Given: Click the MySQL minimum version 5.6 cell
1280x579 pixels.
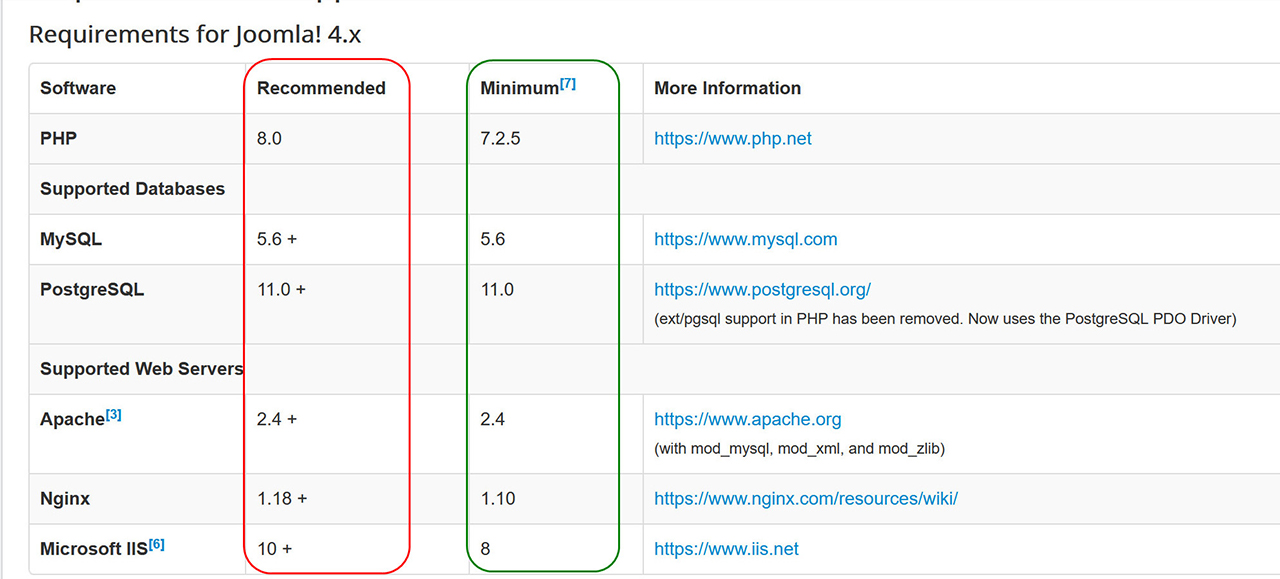Looking at the screenshot, I should coord(491,239).
